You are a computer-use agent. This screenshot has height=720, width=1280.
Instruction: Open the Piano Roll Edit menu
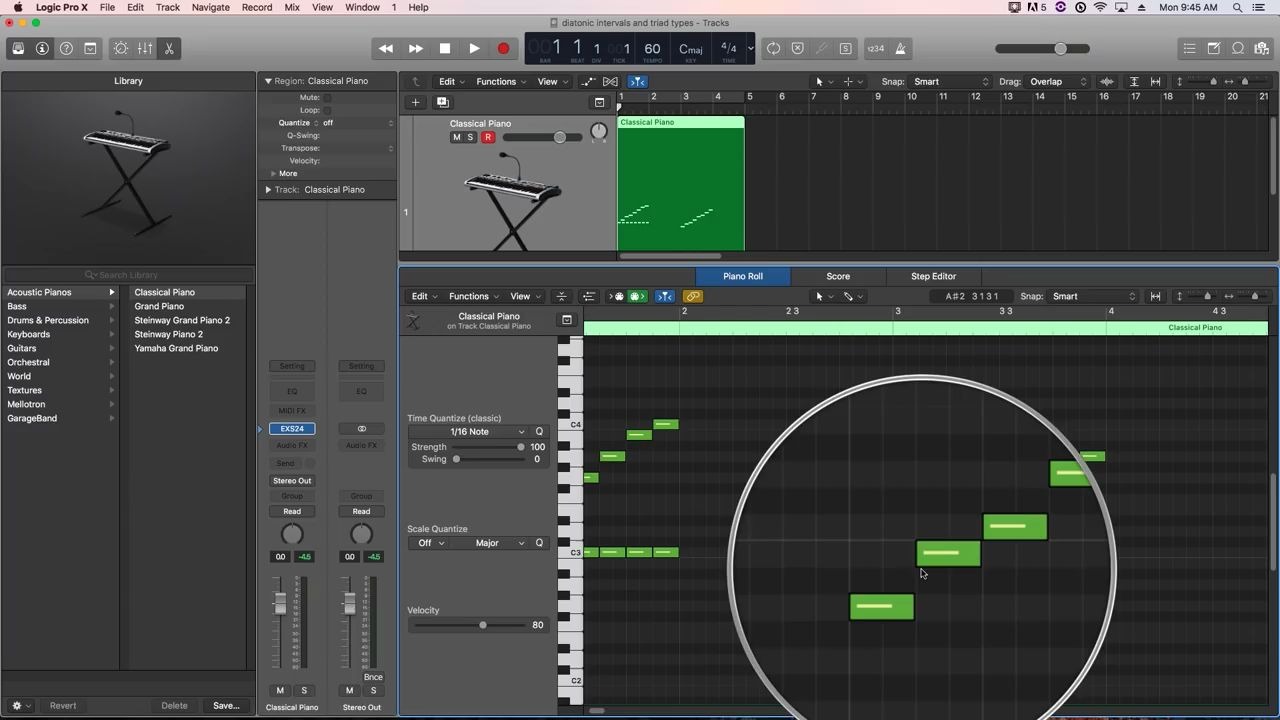click(423, 296)
